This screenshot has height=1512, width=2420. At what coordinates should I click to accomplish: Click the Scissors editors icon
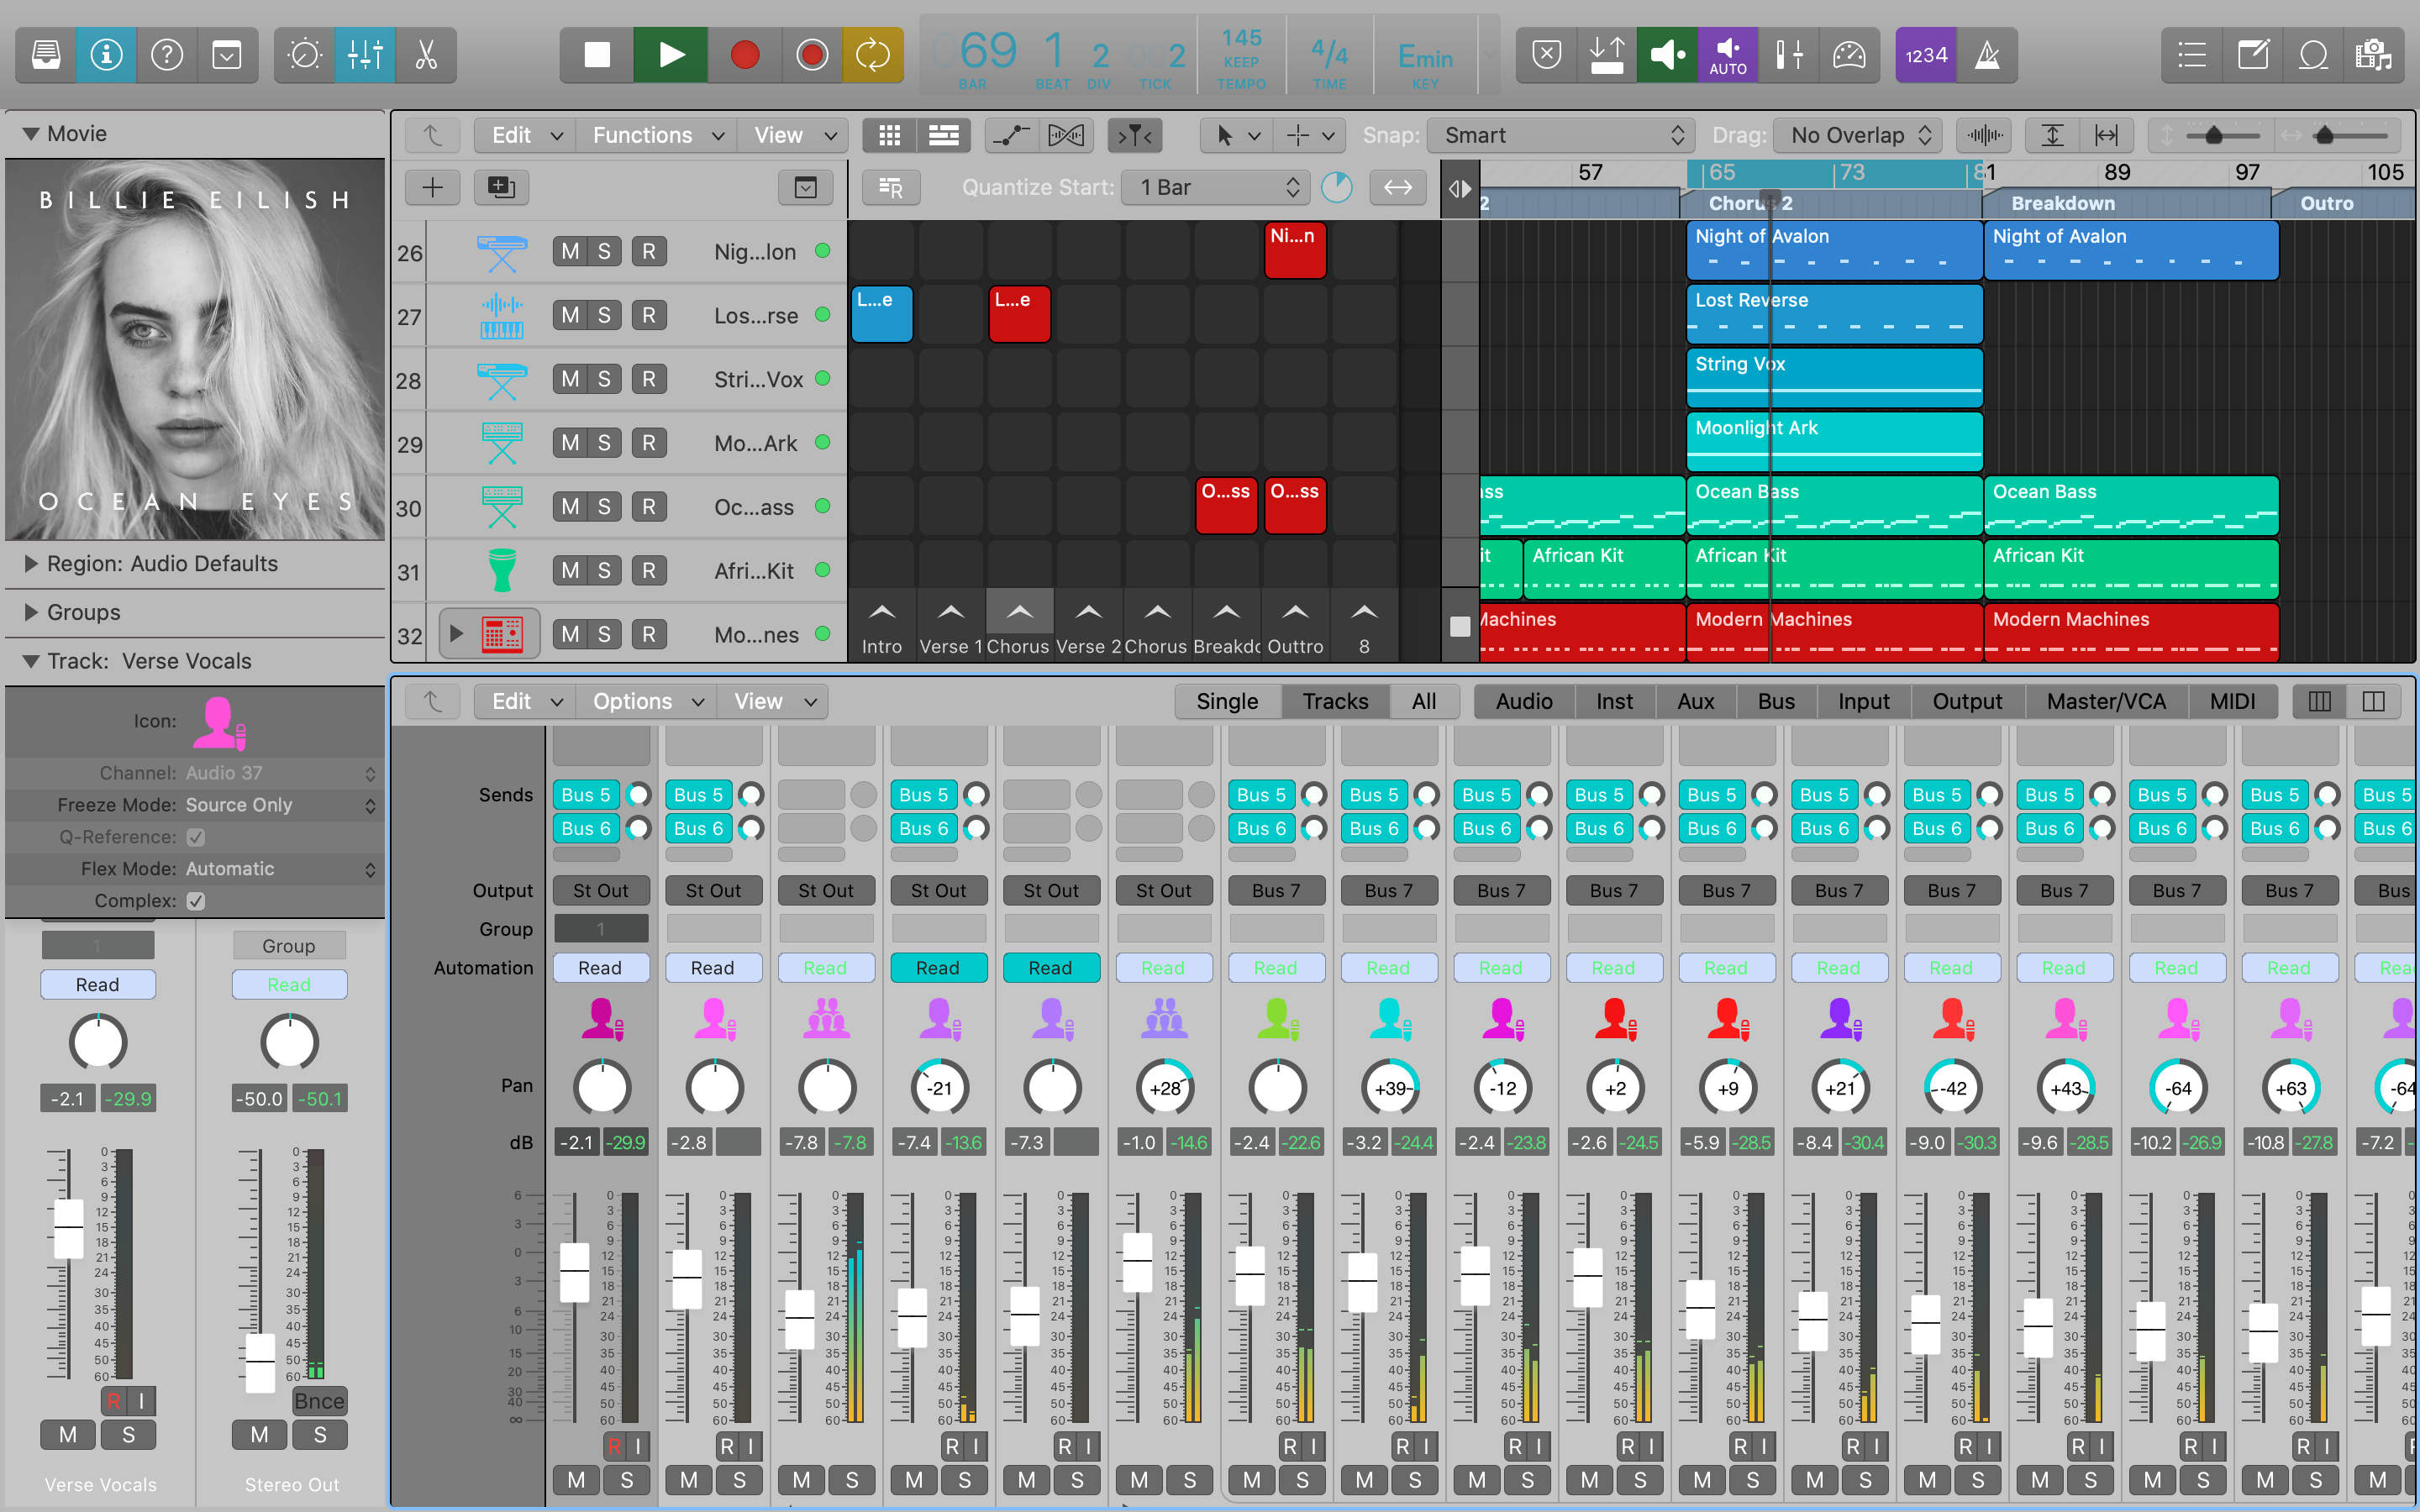coord(426,55)
